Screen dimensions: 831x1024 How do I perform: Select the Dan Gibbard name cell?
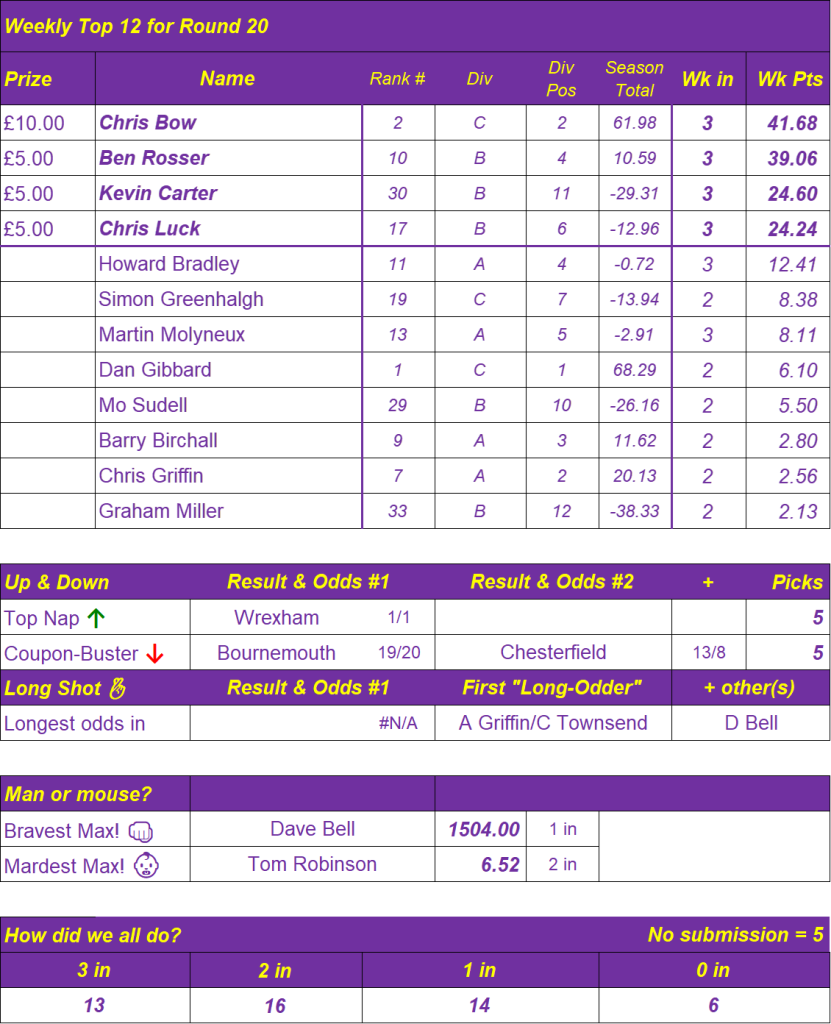pyautogui.click(x=229, y=370)
